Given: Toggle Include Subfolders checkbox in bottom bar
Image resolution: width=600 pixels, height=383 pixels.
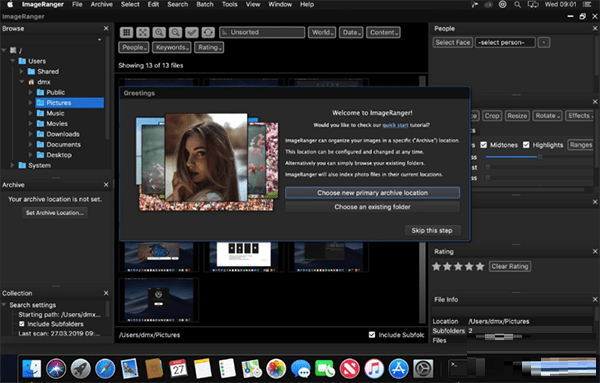Looking at the screenshot, I should pos(372,335).
